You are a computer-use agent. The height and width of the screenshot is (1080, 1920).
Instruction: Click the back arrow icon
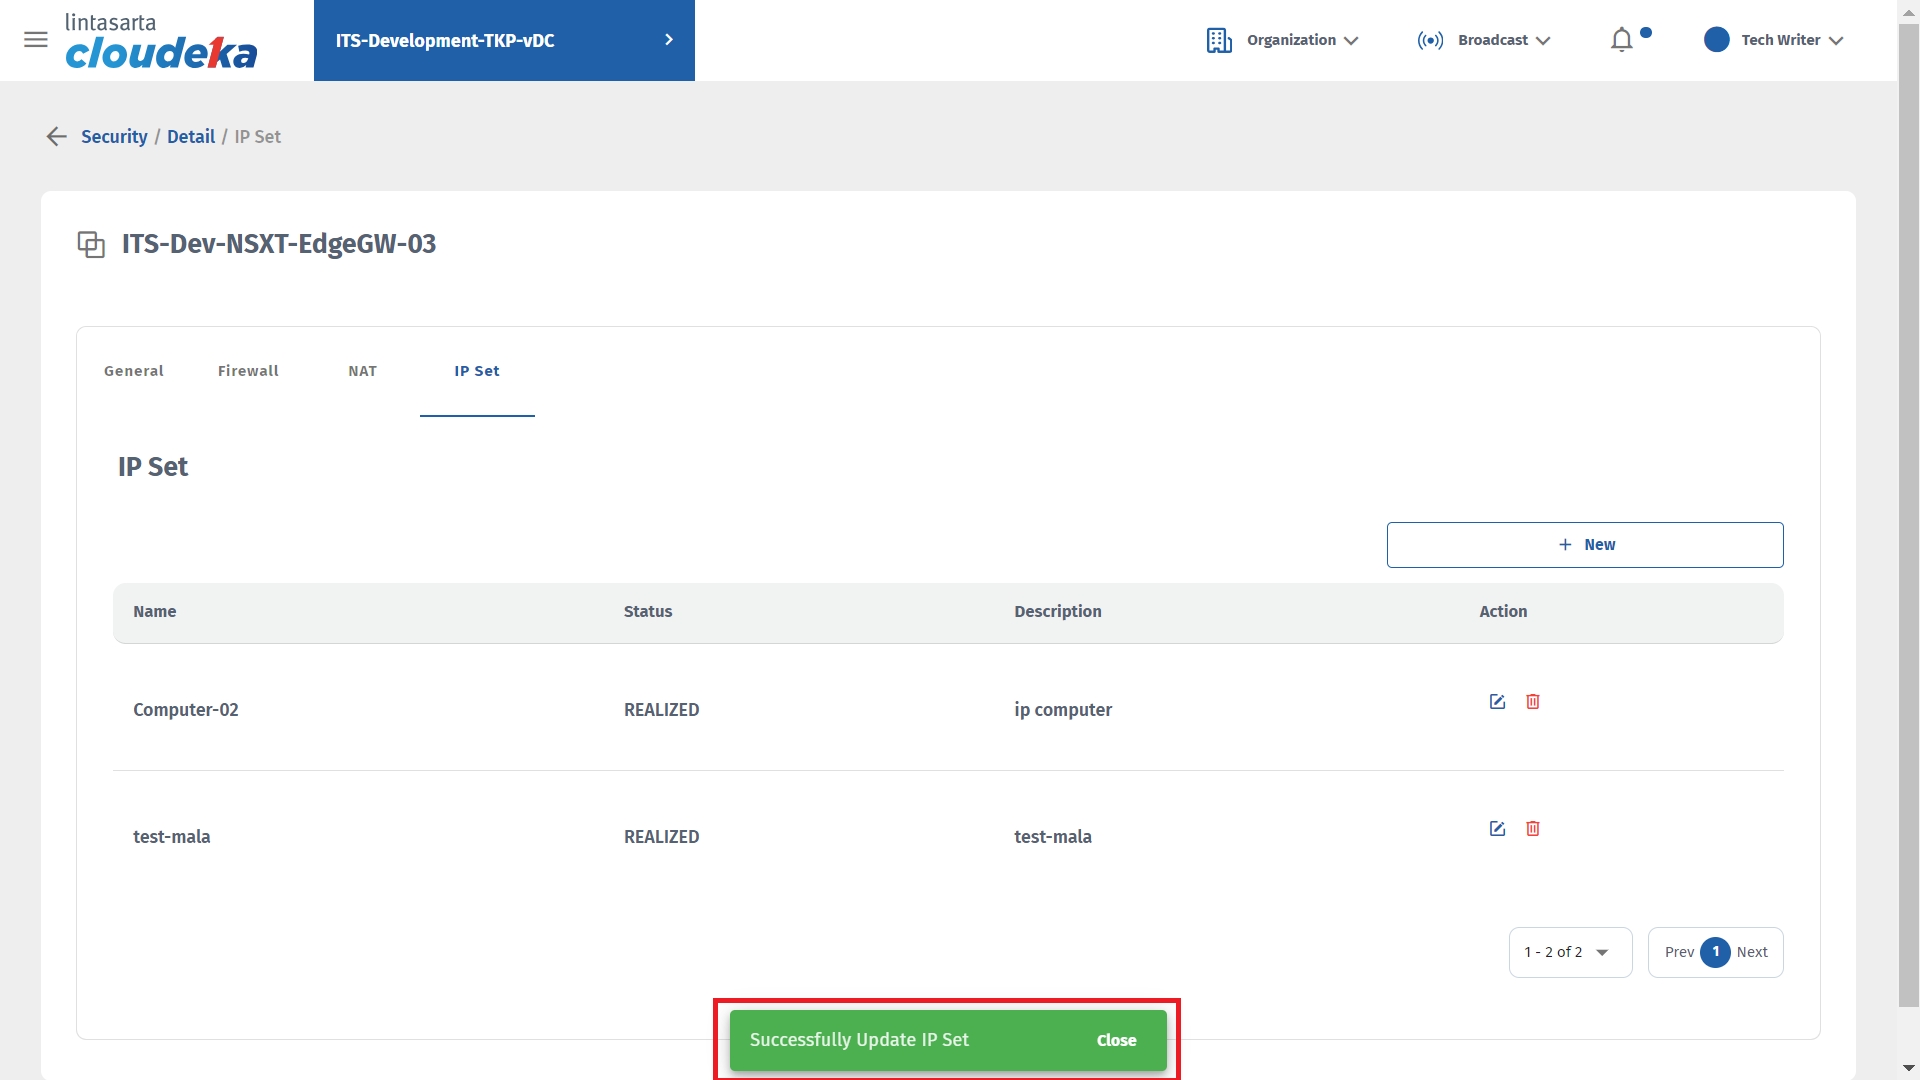click(56, 137)
